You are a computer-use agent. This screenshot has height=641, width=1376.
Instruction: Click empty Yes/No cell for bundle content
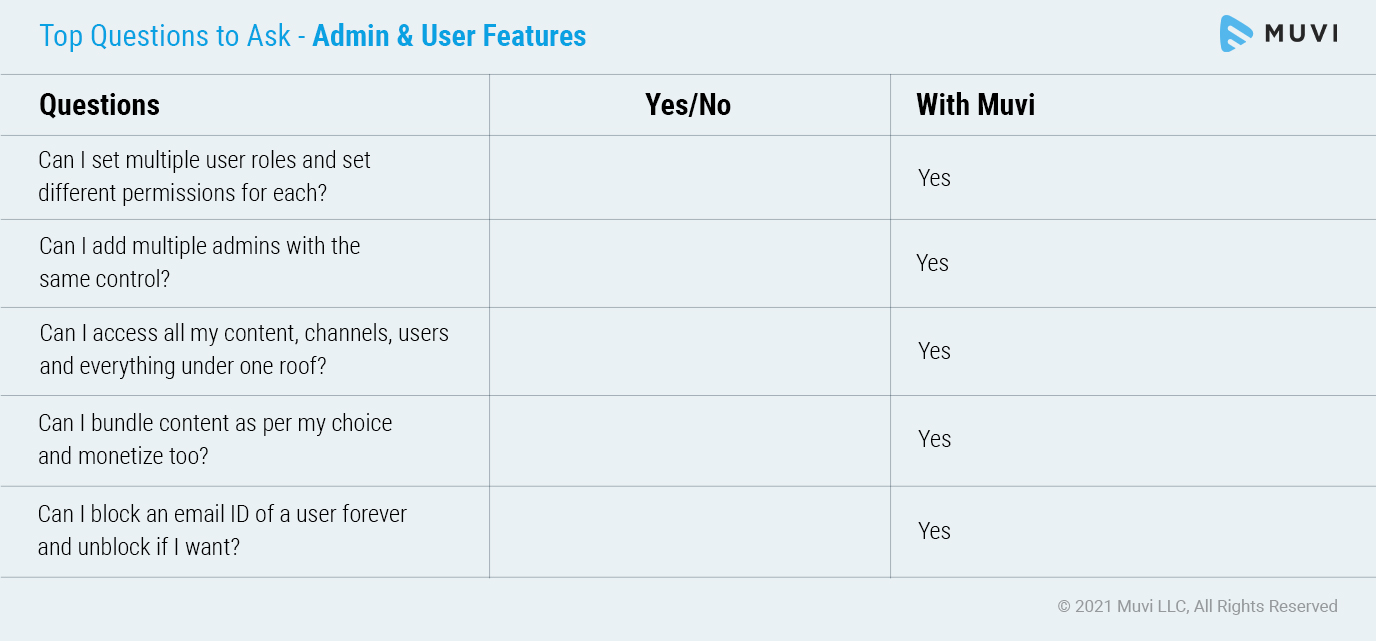(x=690, y=441)
